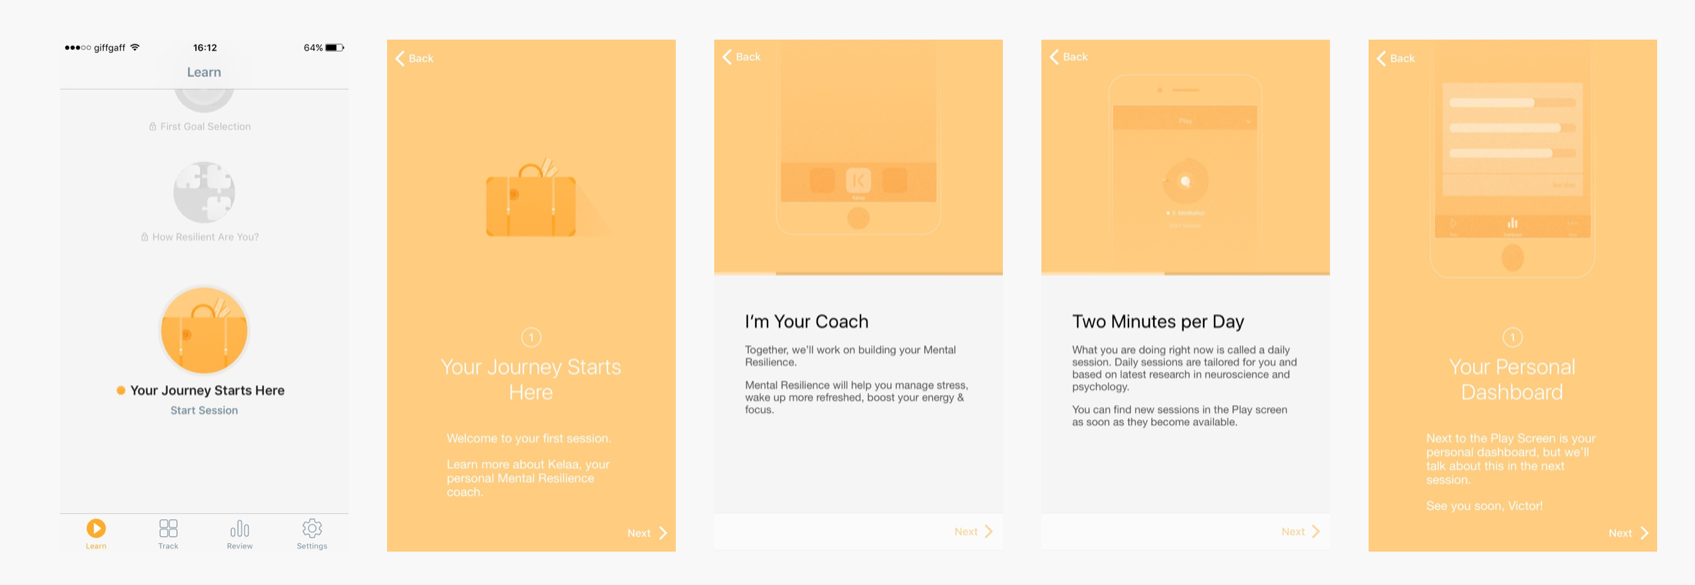Tap Next on the Journey Starts Here screen
1695x585 pixels.
click(x=647, y=533)
